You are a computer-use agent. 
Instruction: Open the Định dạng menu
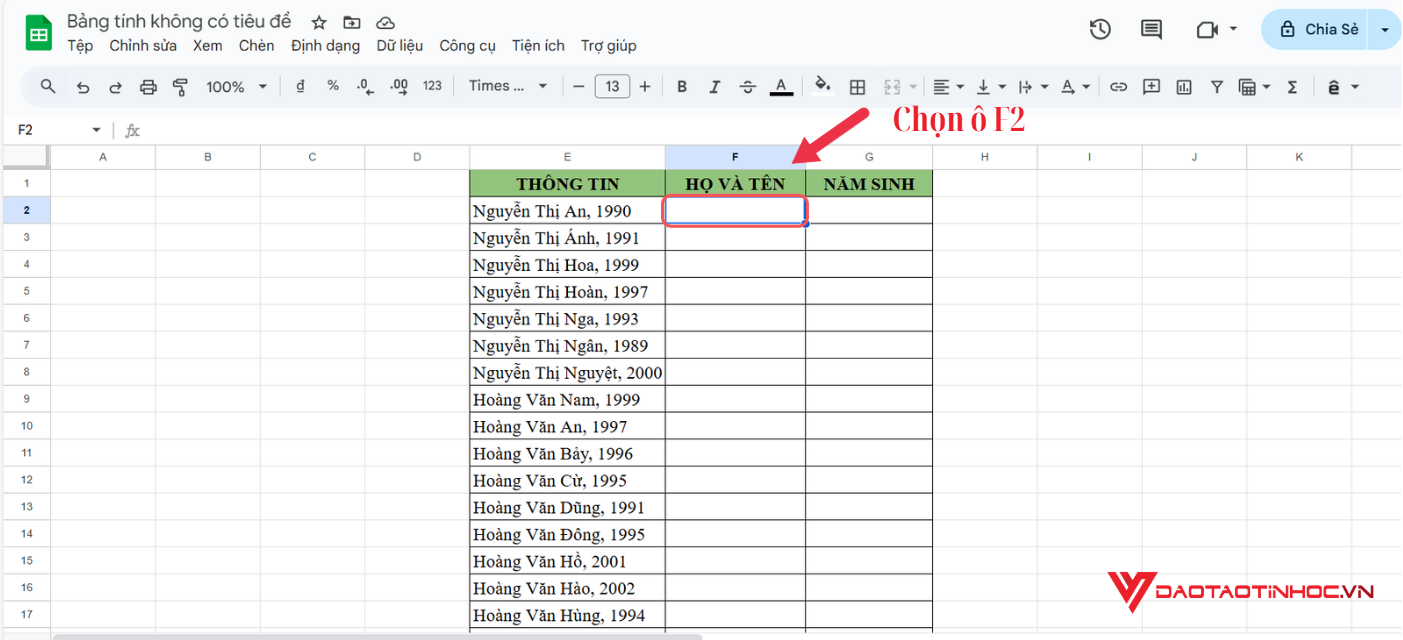(x=325, y=45)
